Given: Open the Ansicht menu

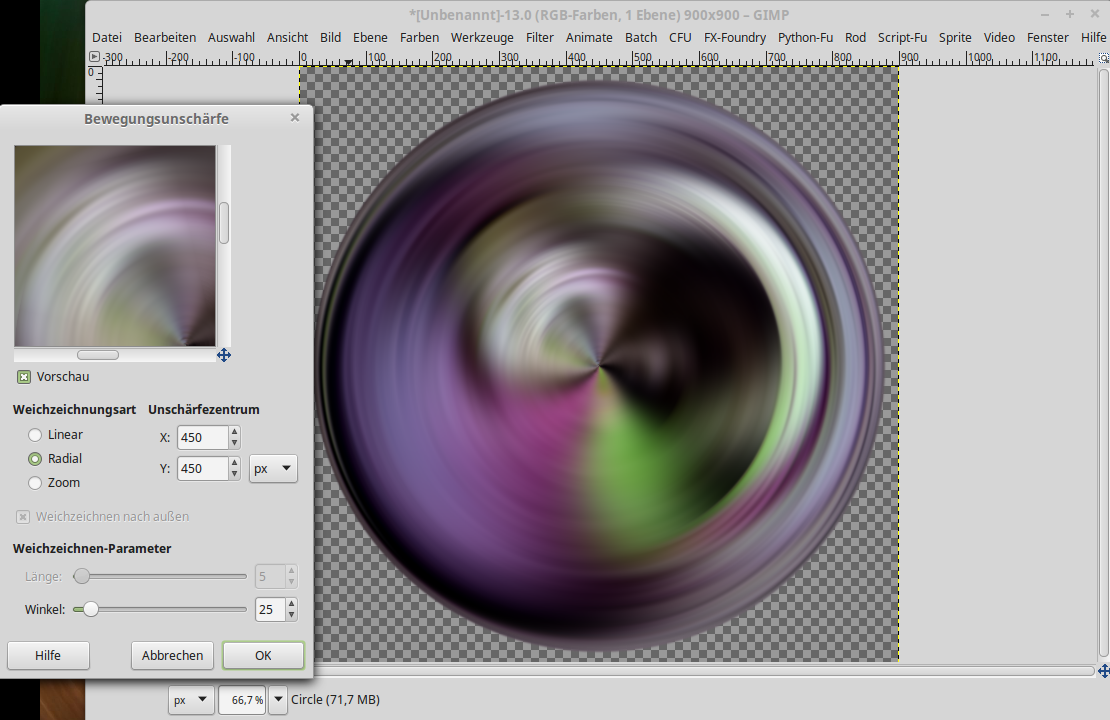Looking at the screenshot, I should 287,38.
